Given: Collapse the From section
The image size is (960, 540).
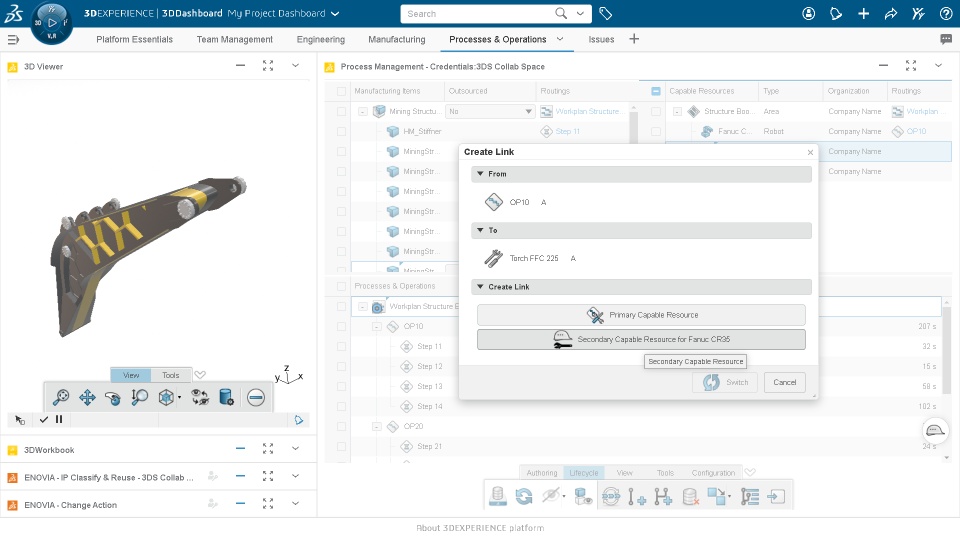Looking at the screenshot, I should click(x=481, y=174).
